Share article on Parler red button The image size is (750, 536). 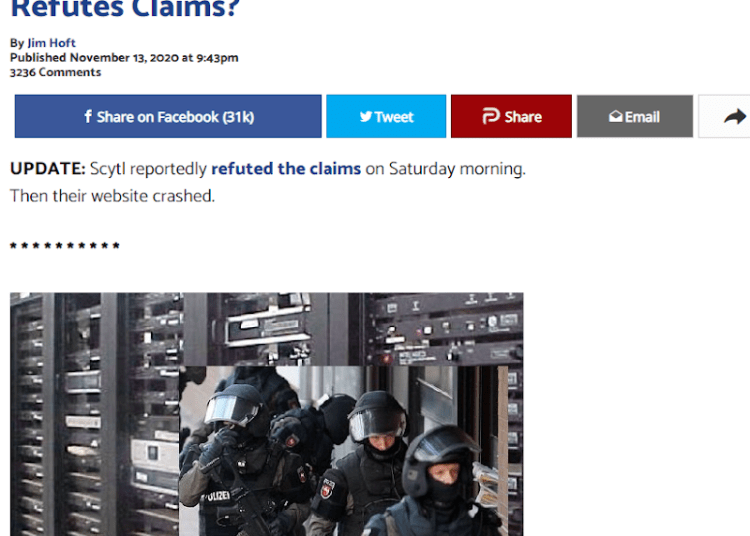click(511, 116)
